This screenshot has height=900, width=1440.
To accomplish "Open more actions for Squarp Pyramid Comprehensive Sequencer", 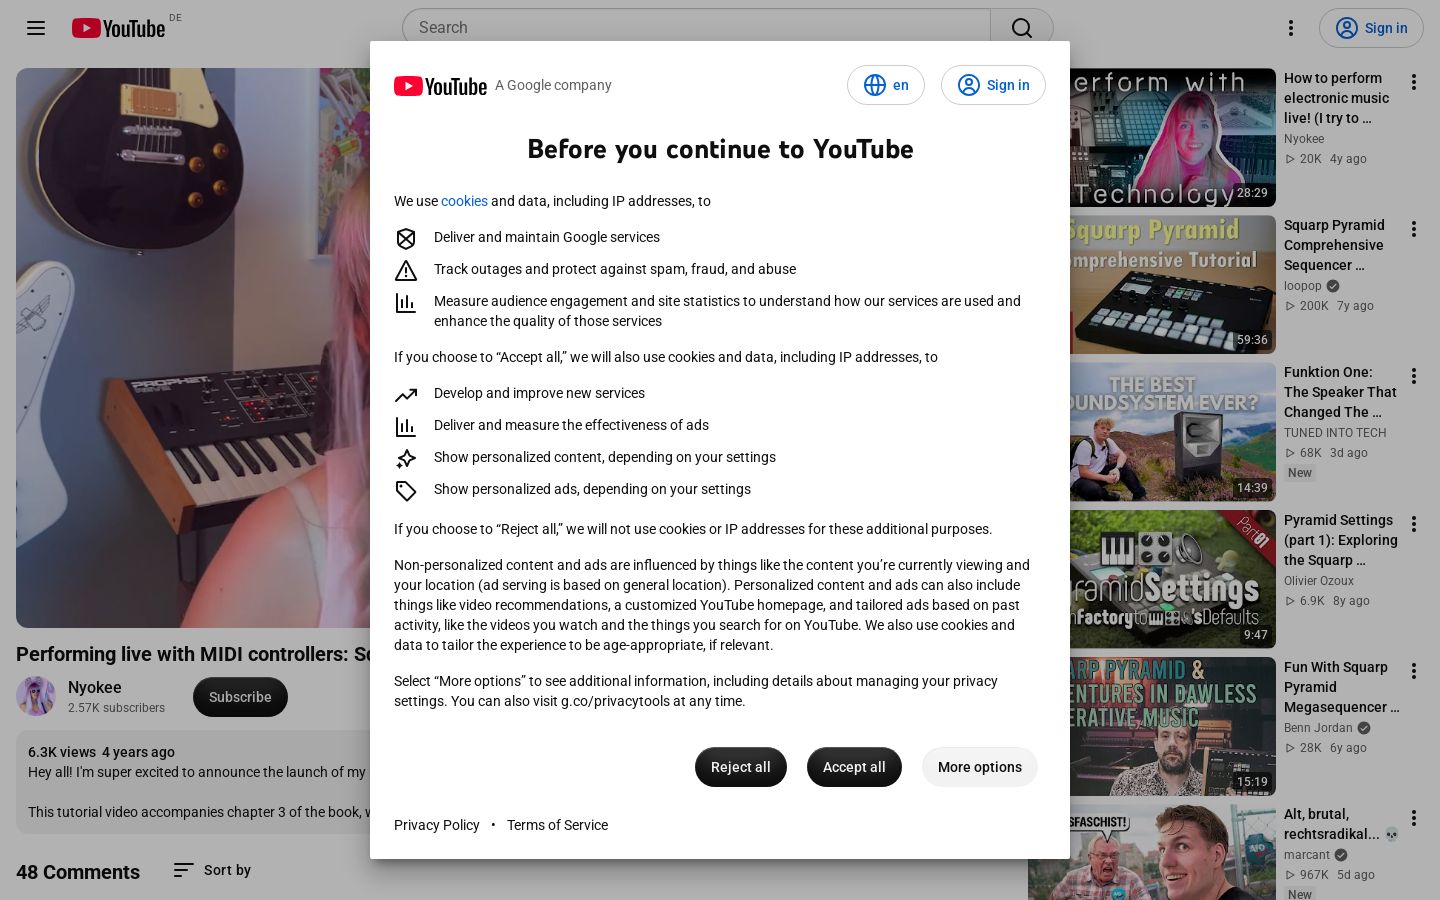I will pyautogui.click(x=1414, y=229).
